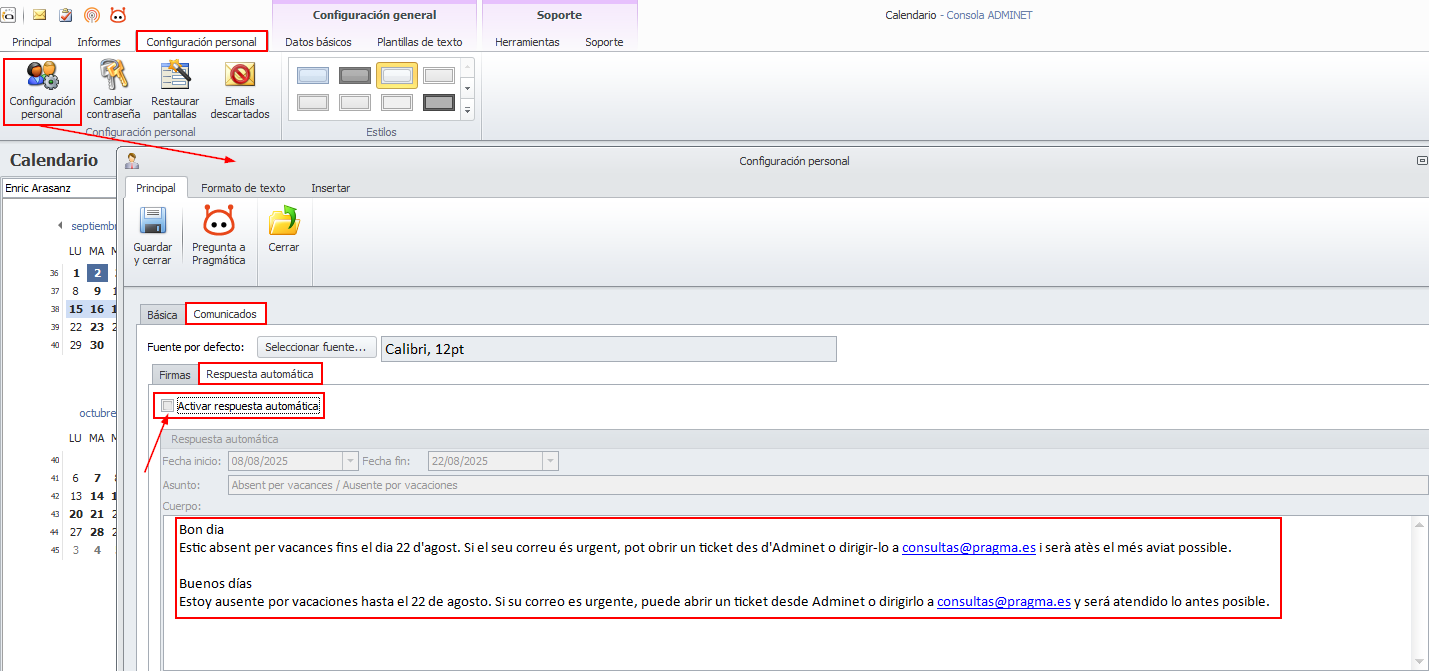Open the clipboard tasks quick access icon
The width and height of the screenshot is (1429, 671).
coord(66,15)
